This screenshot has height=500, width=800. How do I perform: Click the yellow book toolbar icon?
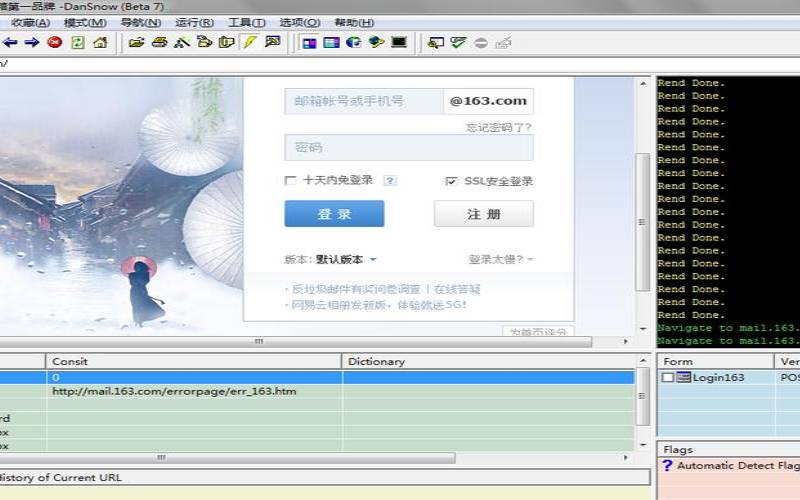click(227, 42)
